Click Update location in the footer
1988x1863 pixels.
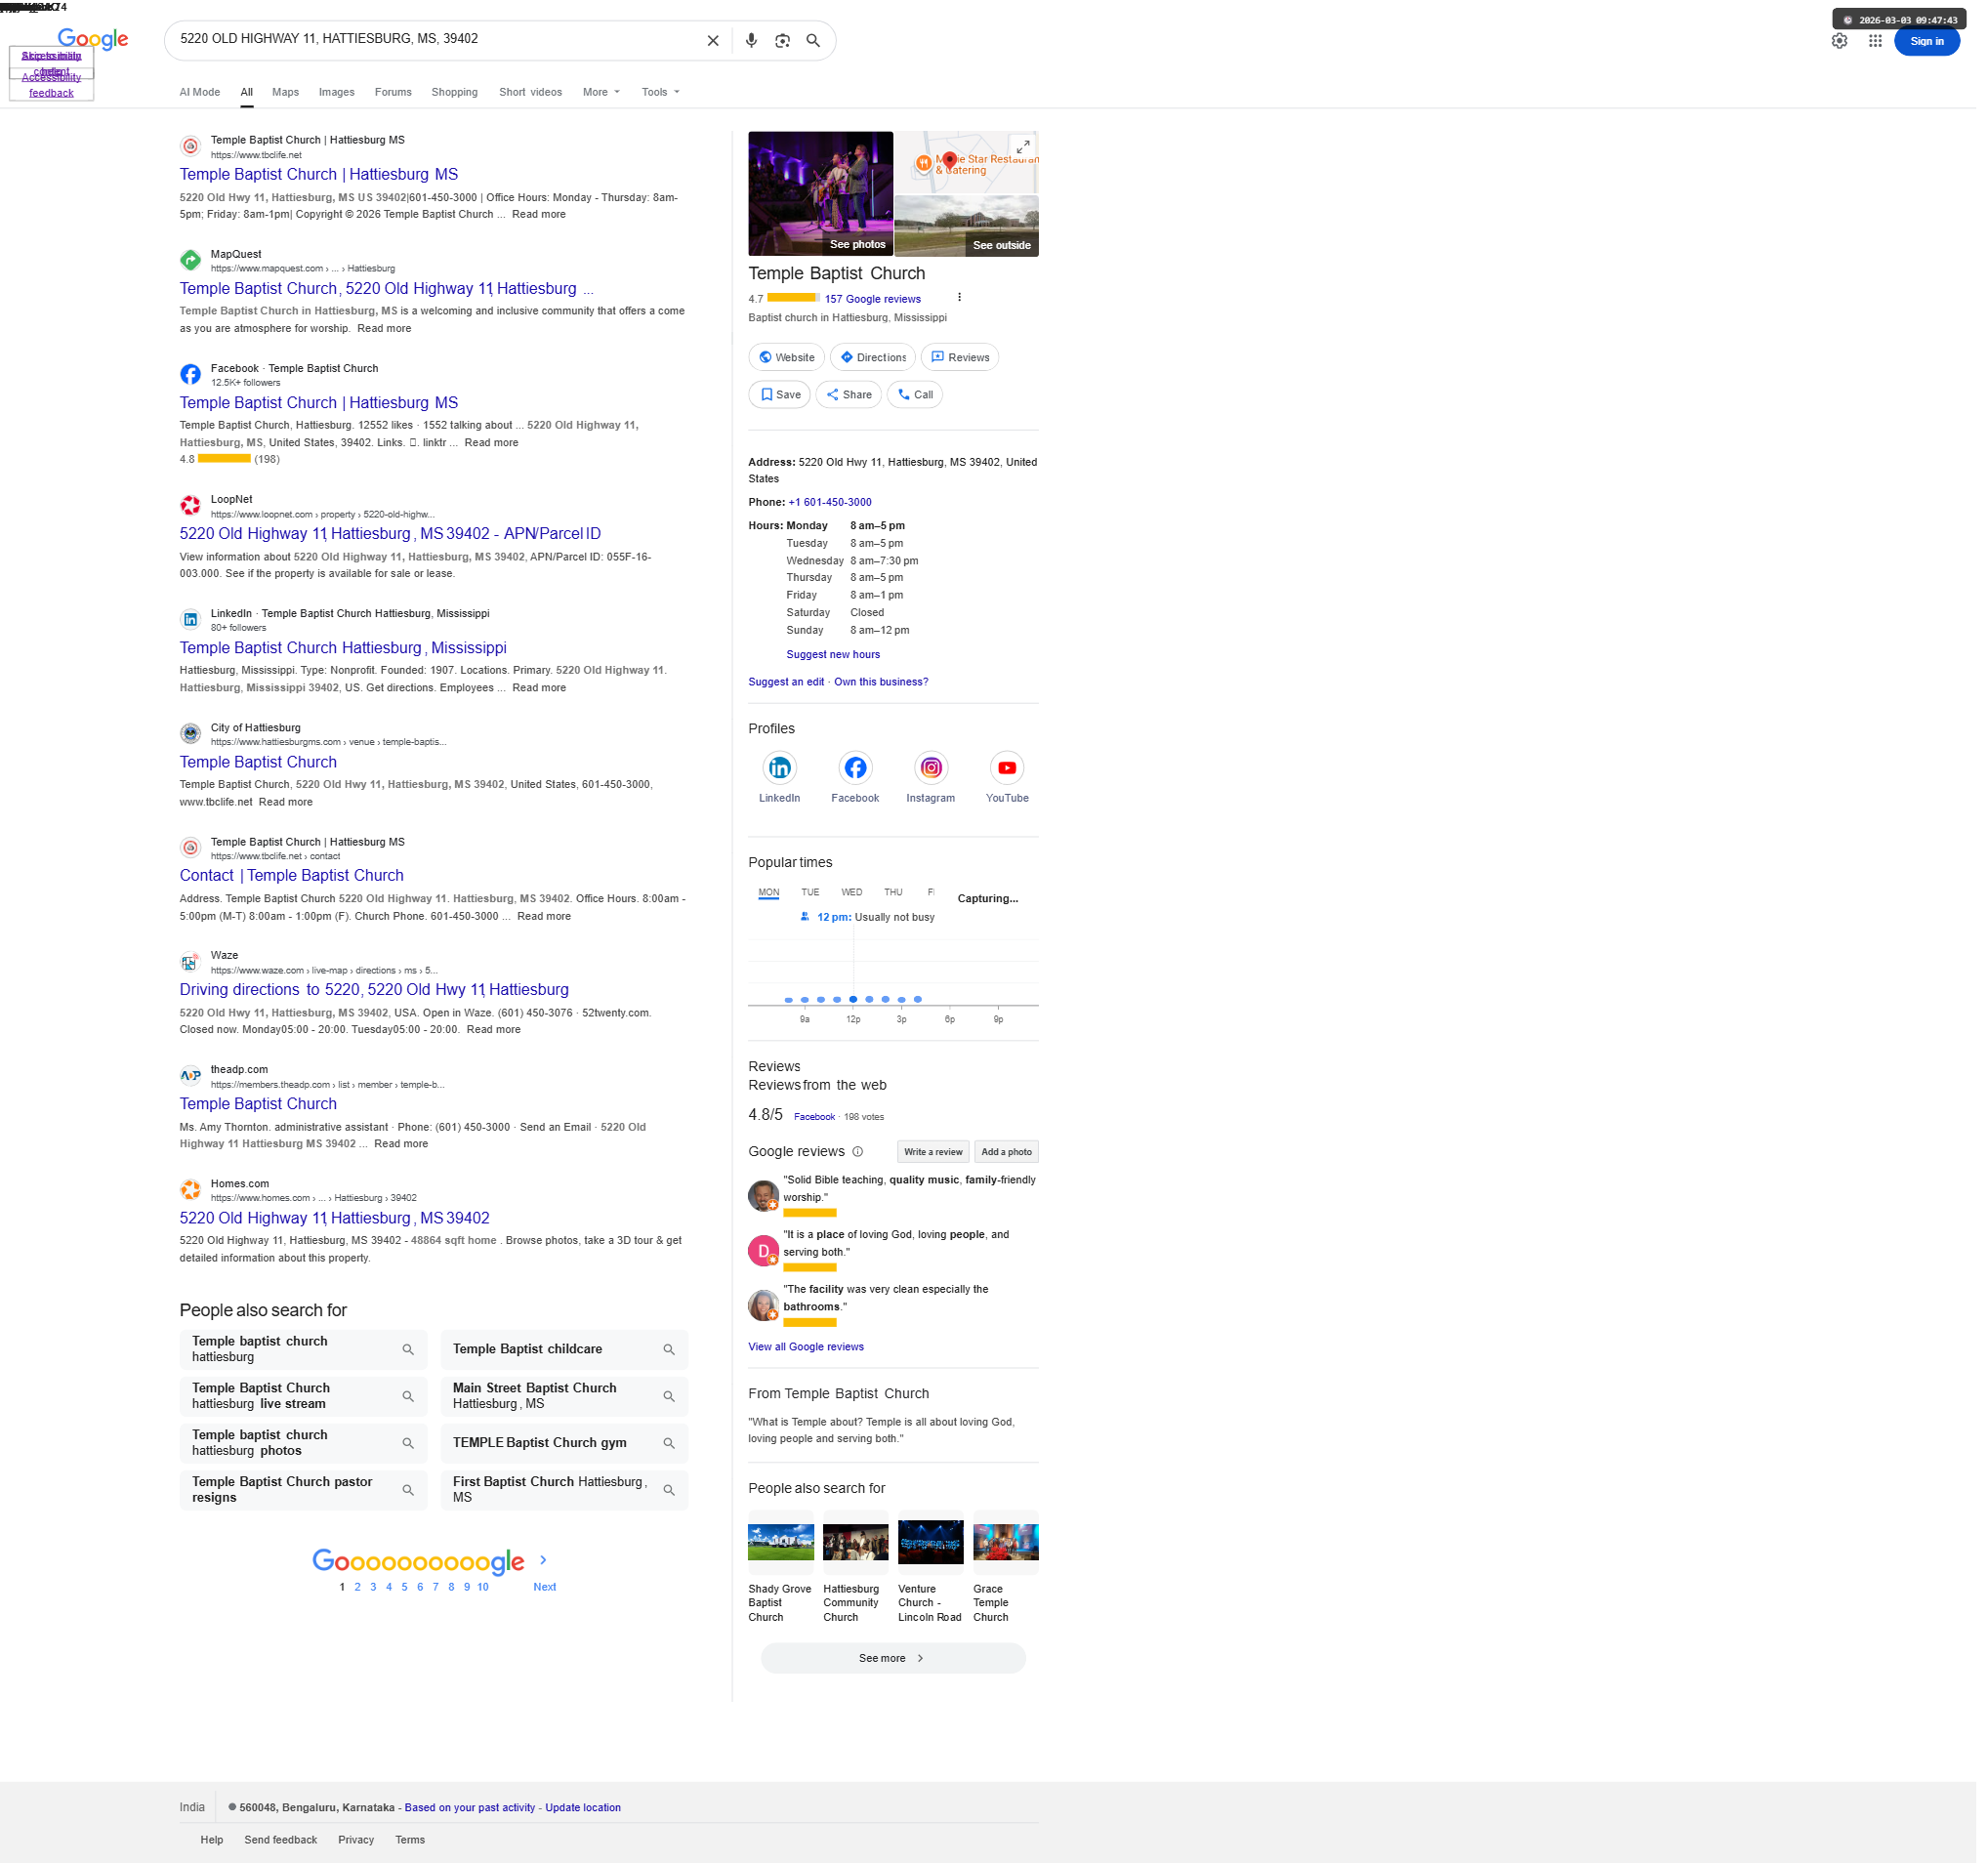(x=586, y=1818)
